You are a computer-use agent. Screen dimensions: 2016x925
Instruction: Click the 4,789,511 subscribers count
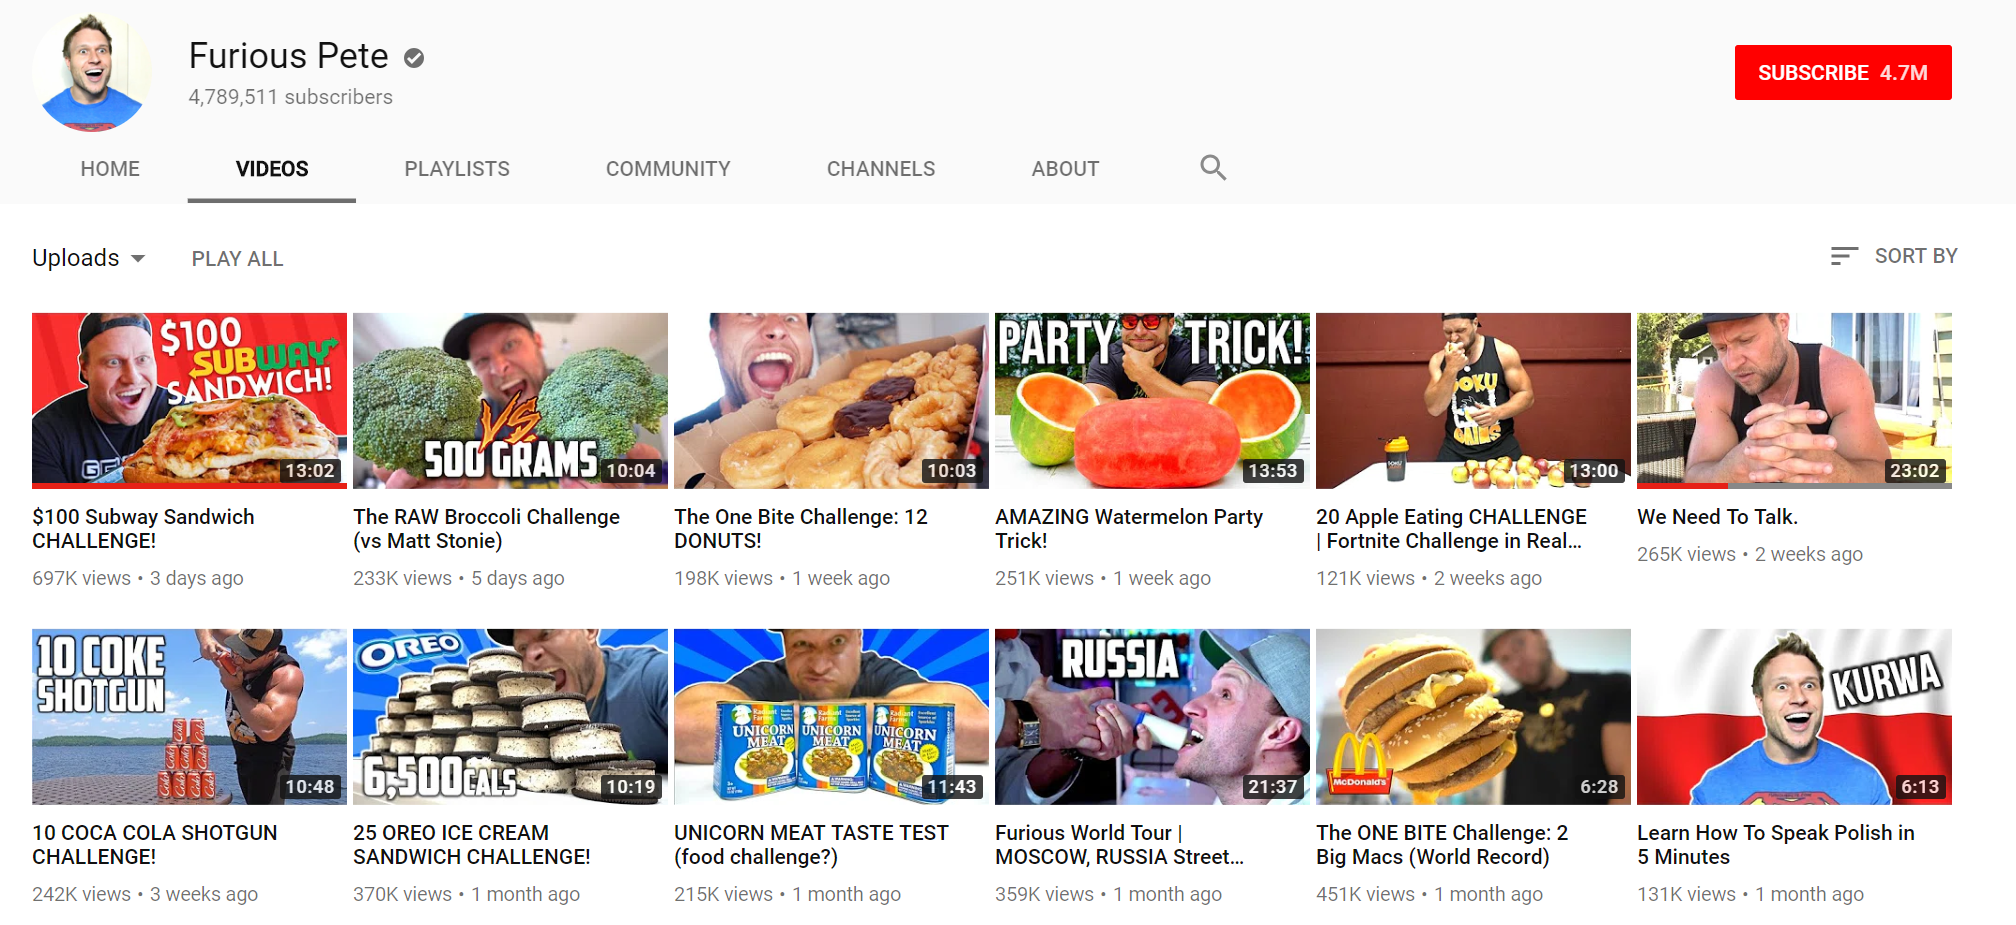click(290, 97)
